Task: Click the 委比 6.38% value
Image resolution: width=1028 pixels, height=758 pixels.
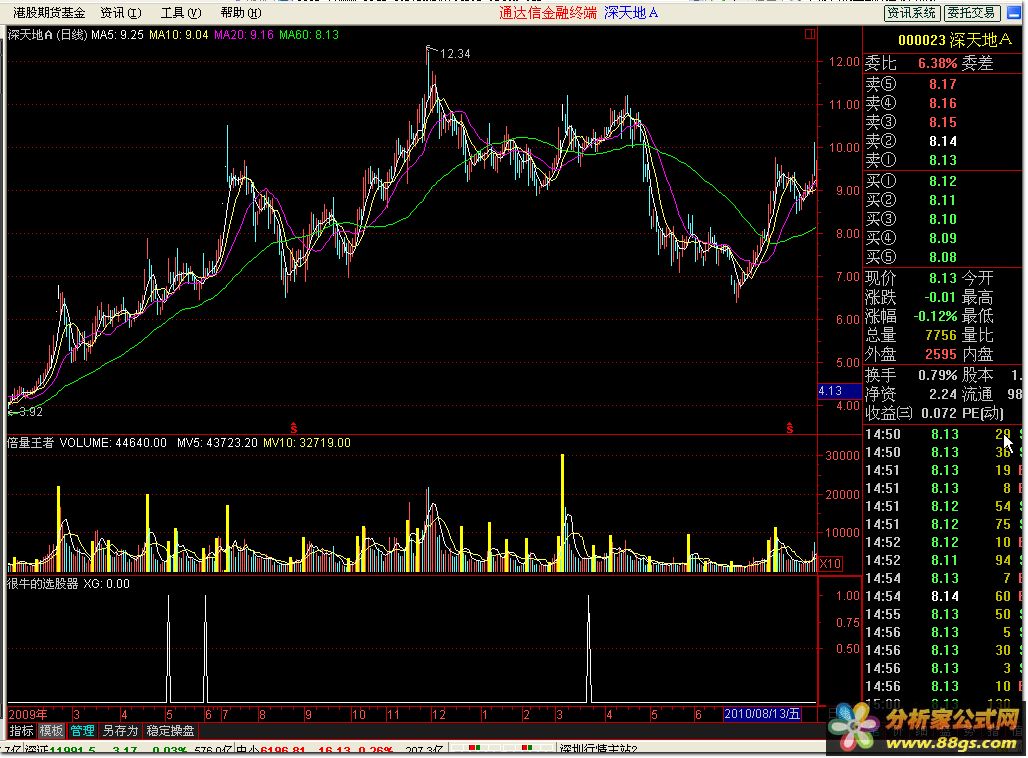Action: [937, 63]
